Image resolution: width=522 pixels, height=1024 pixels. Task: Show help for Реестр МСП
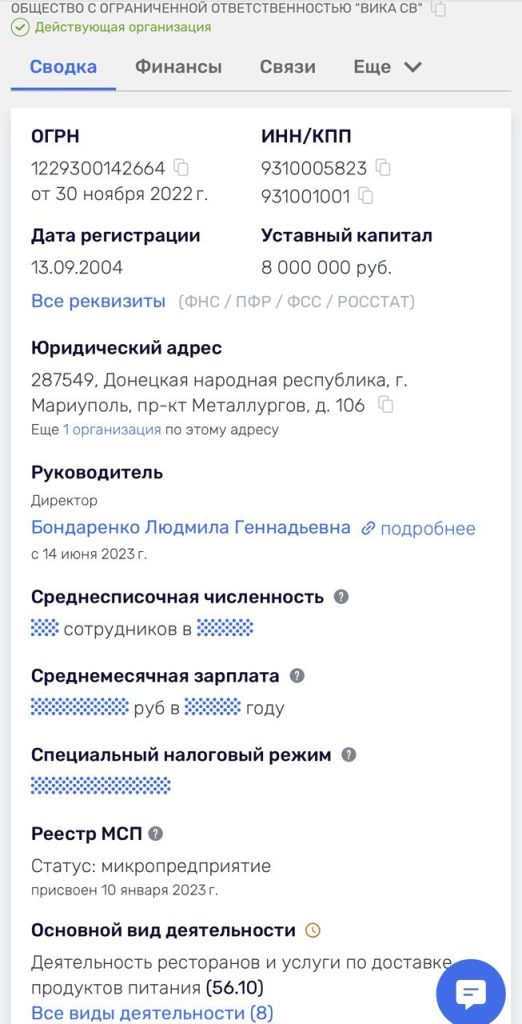(155, 833)
